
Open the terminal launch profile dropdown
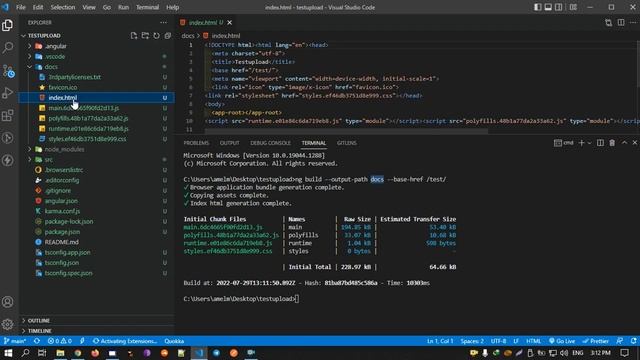click(x=589, y=143)
